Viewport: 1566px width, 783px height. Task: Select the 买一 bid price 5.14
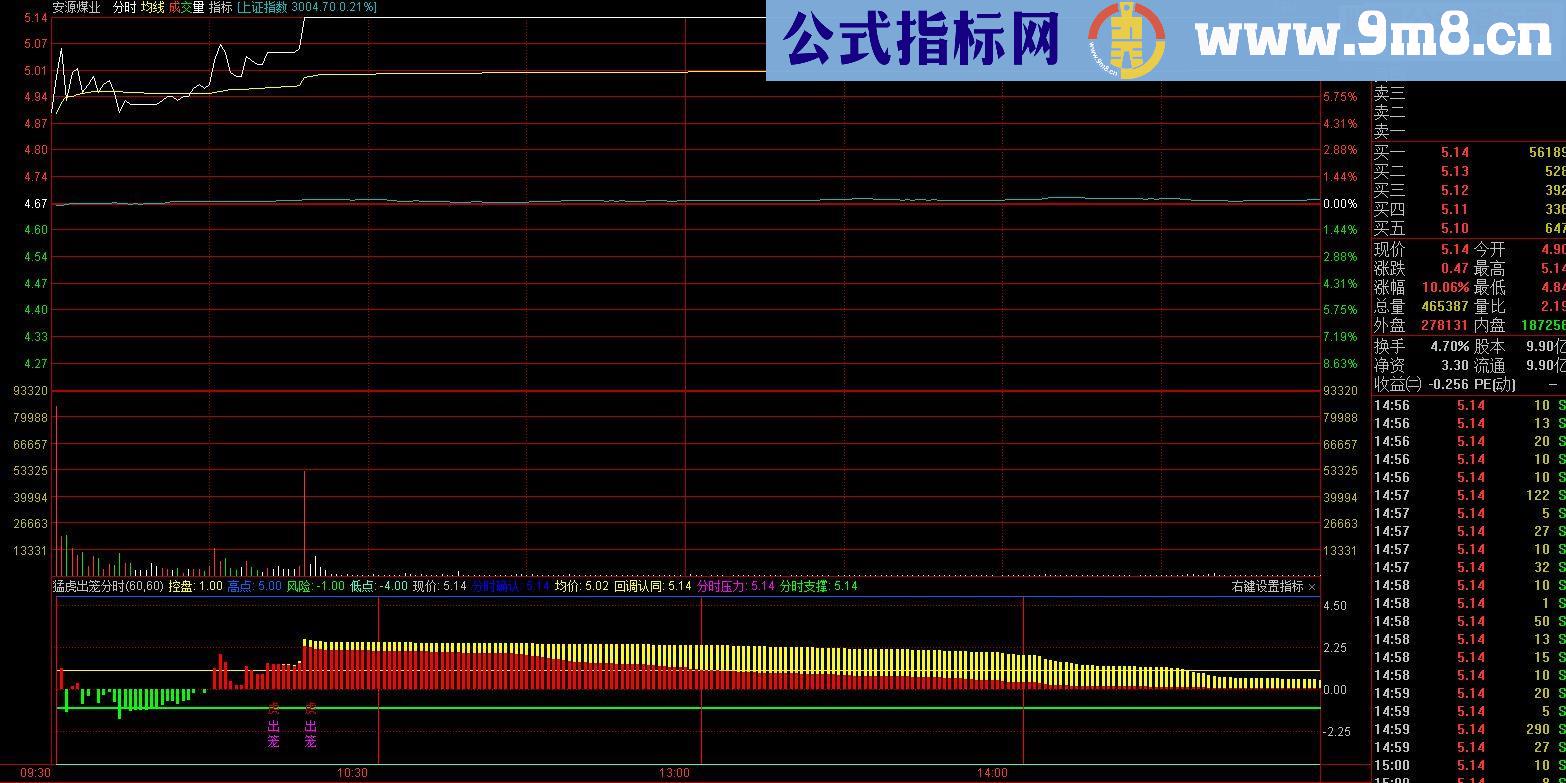click(1456, 150)
